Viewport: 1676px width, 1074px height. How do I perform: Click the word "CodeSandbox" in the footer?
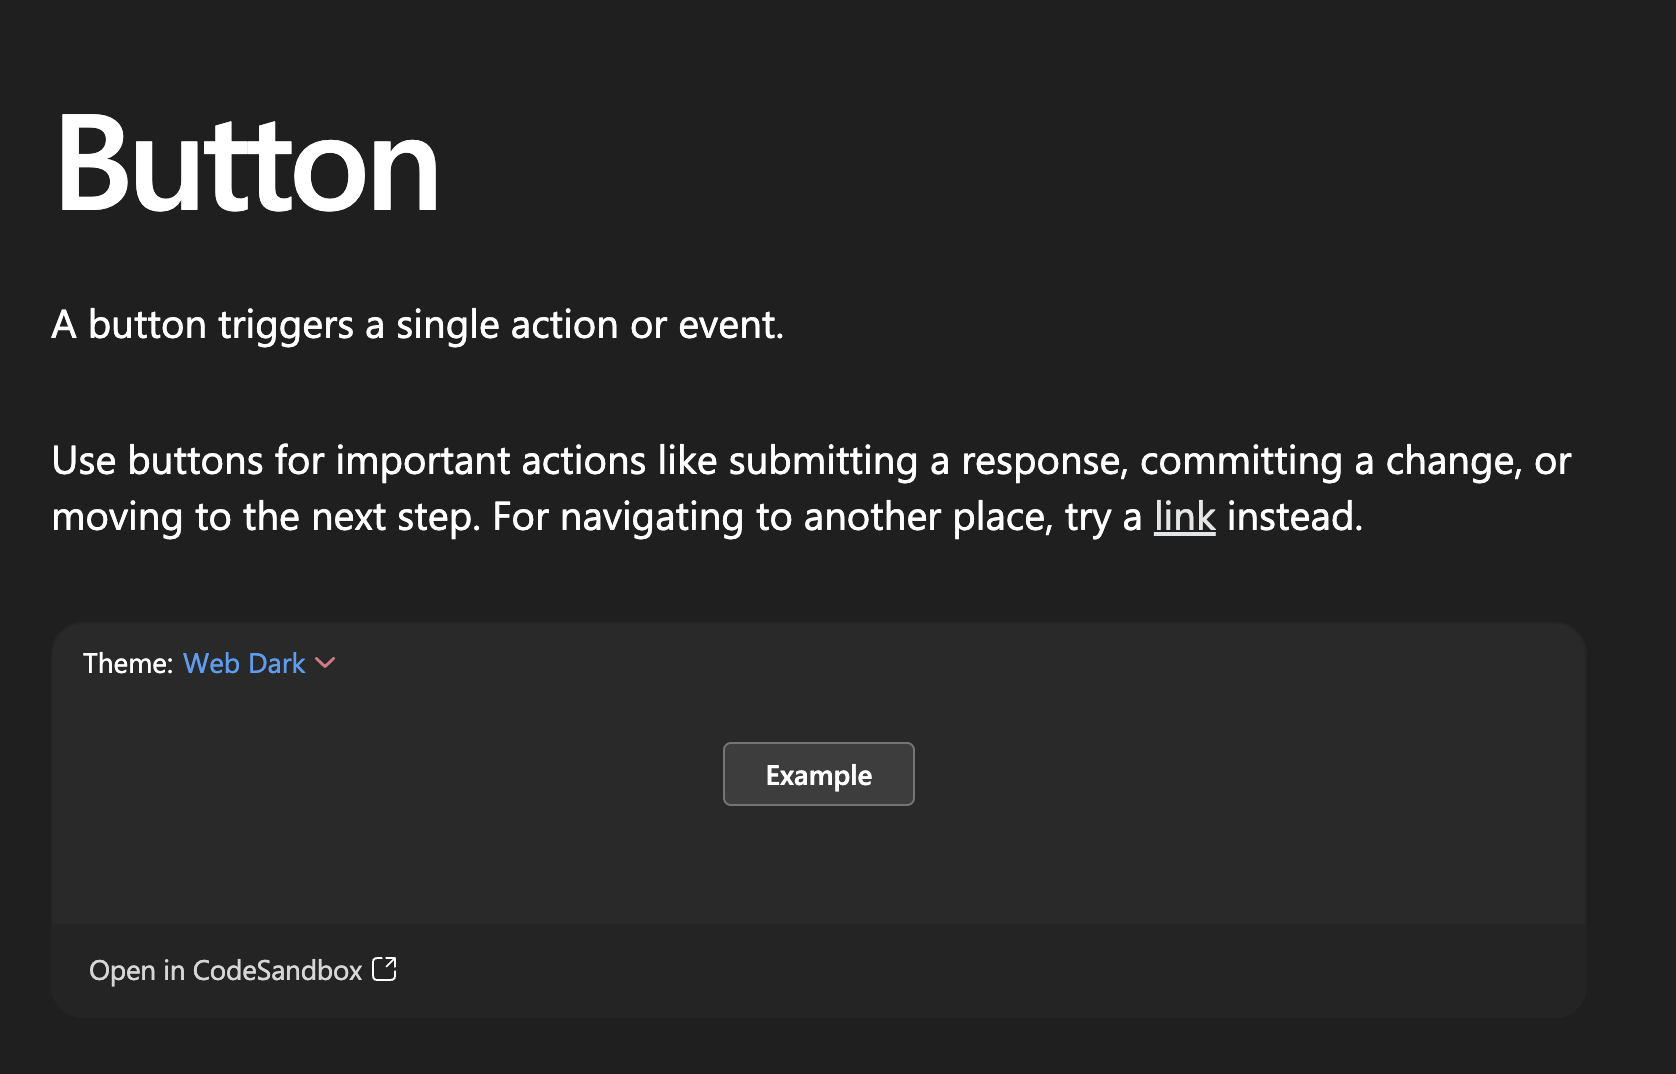coord(277,970)
